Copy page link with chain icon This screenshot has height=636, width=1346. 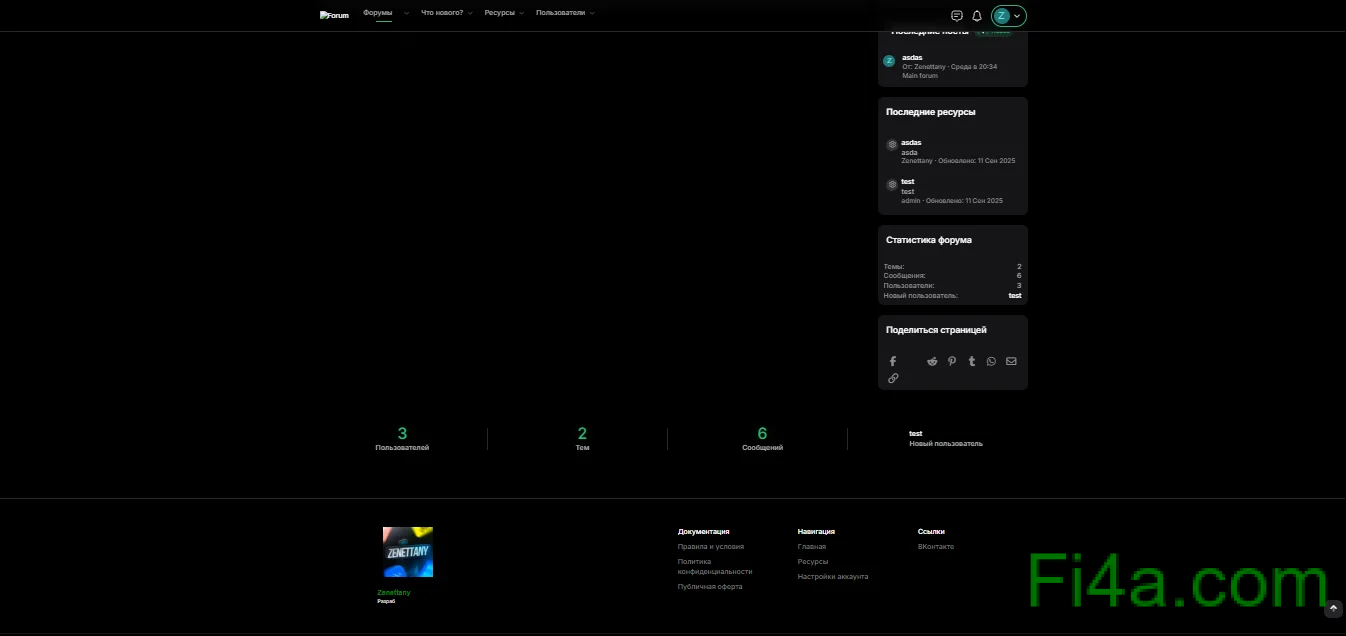[893, 378]
